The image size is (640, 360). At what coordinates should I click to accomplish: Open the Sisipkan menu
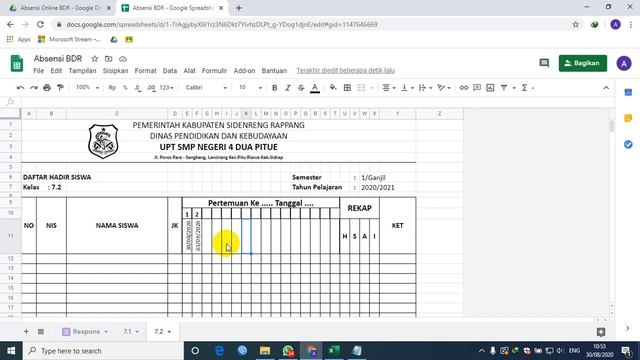click(116, 71)
